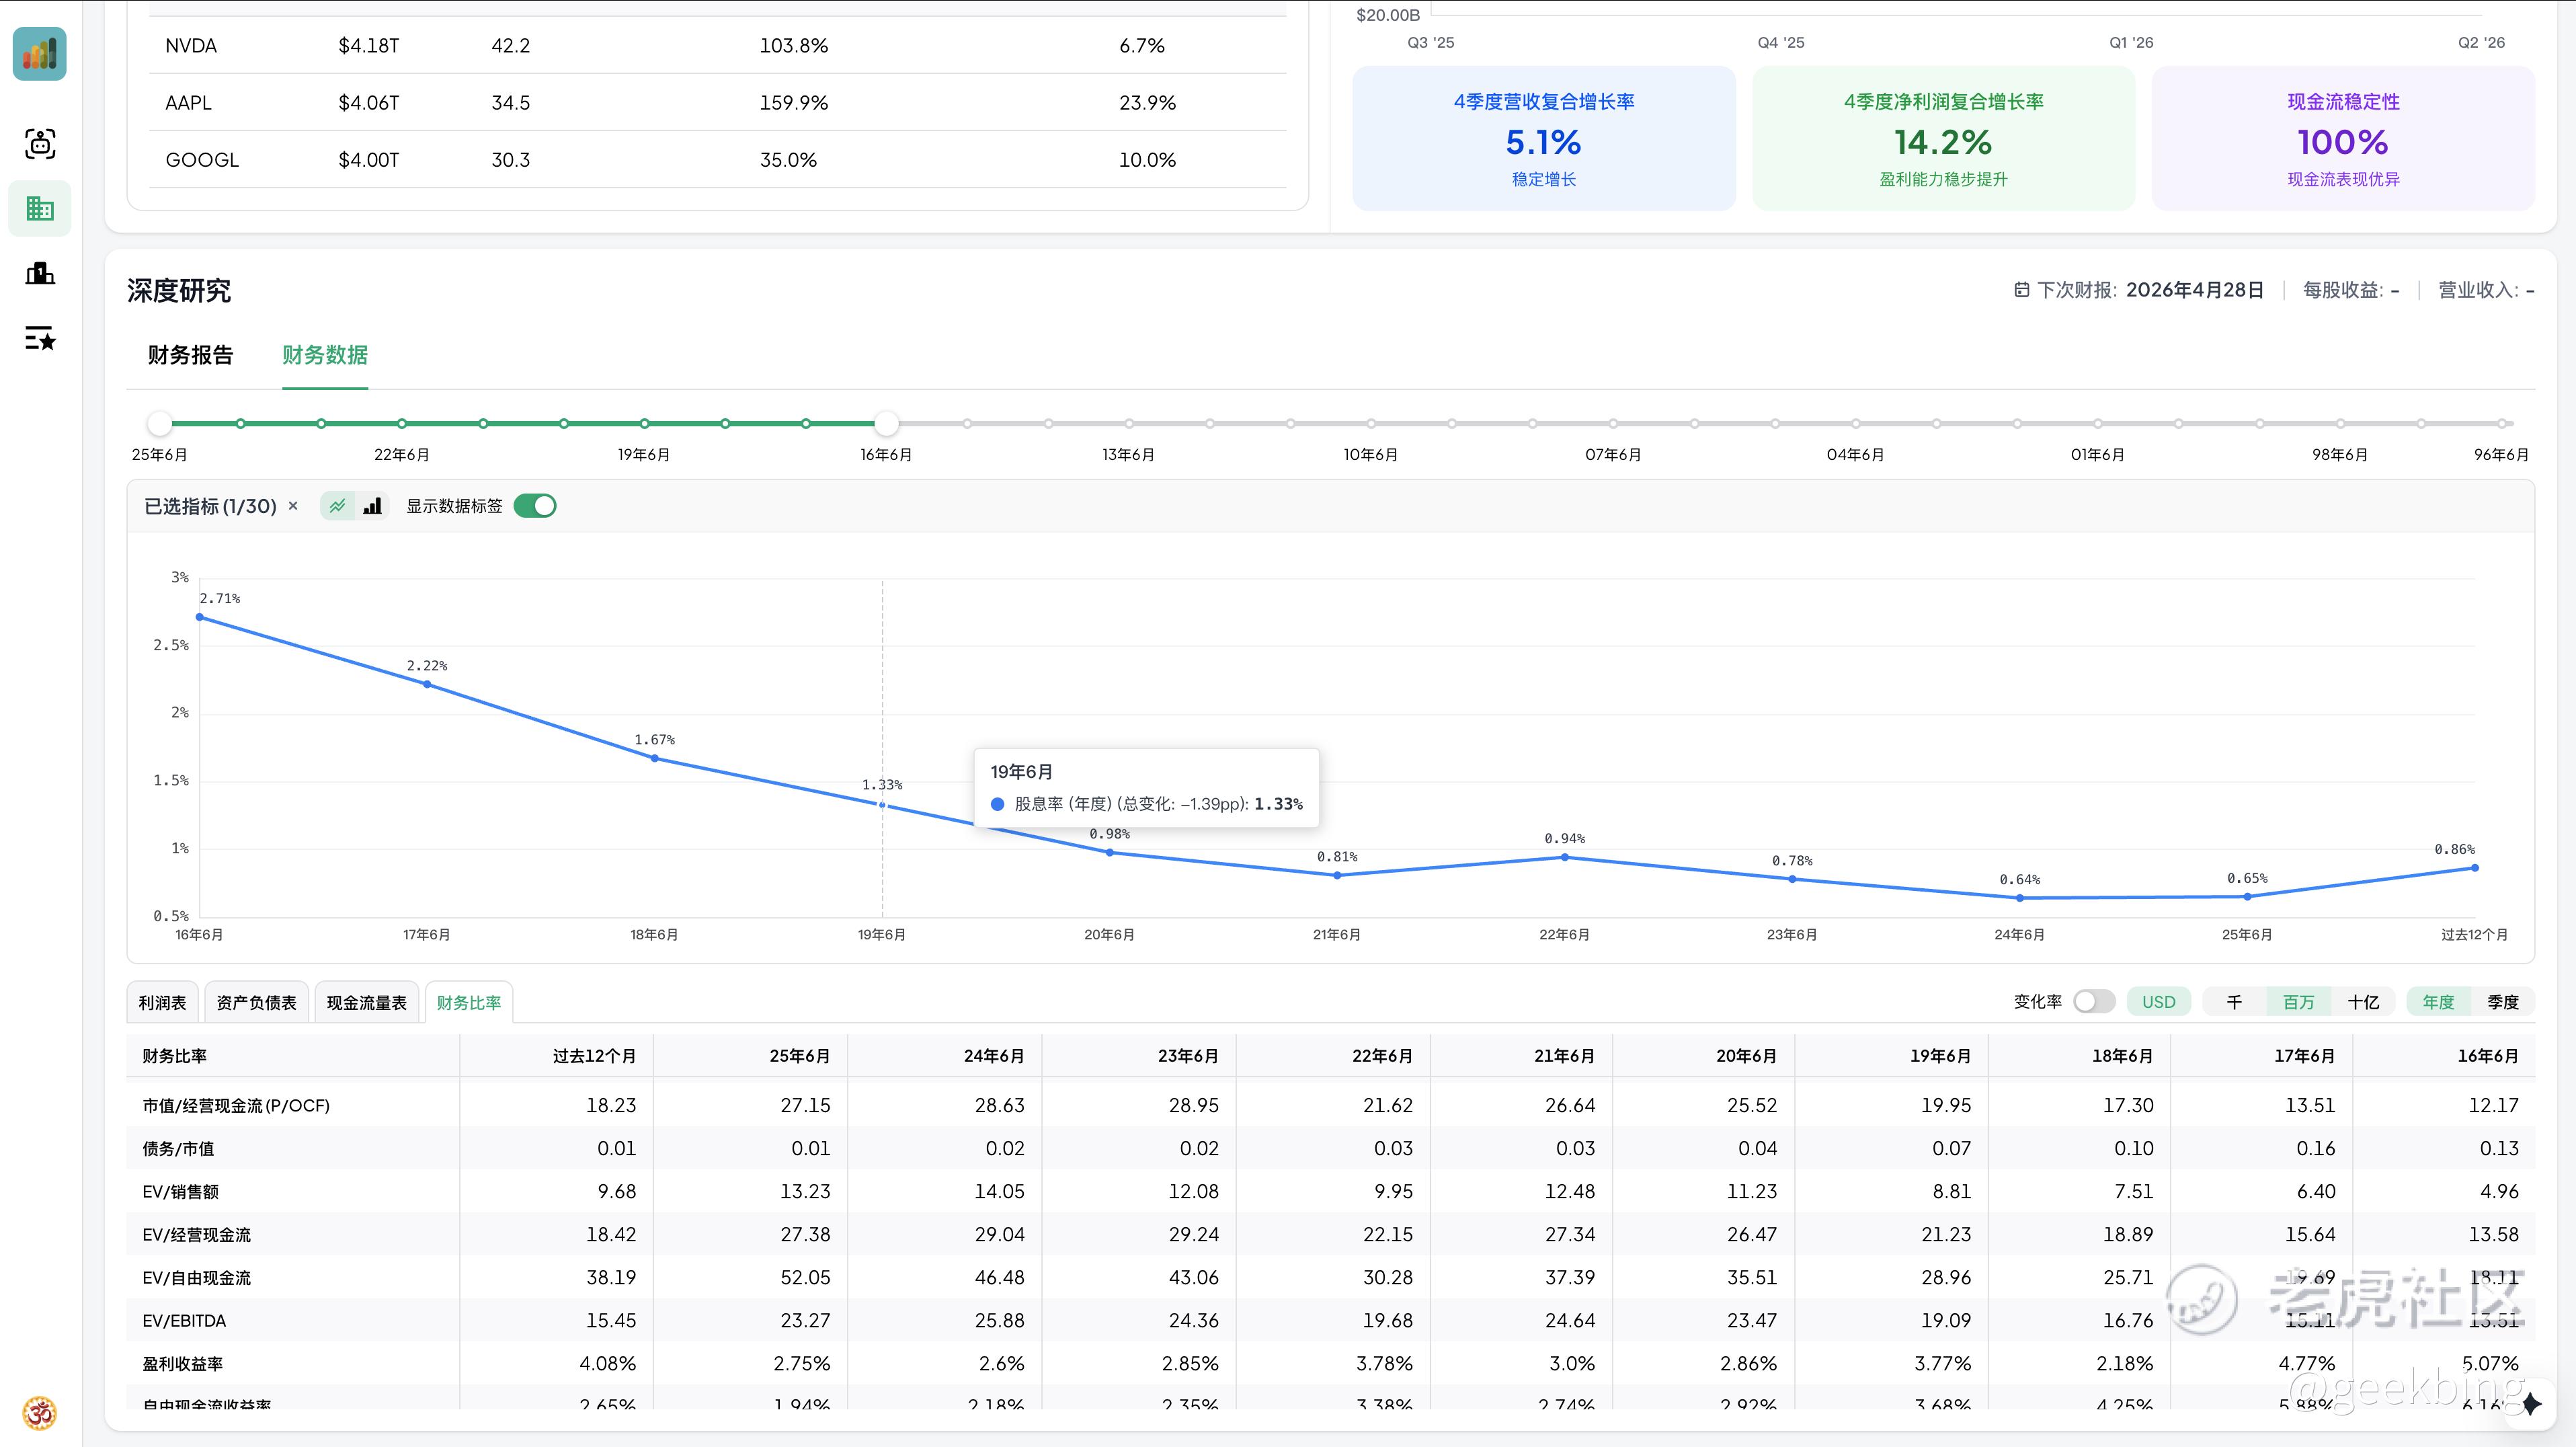
Task: Open the 资产负债表 tab
Action: [256, 1003]
